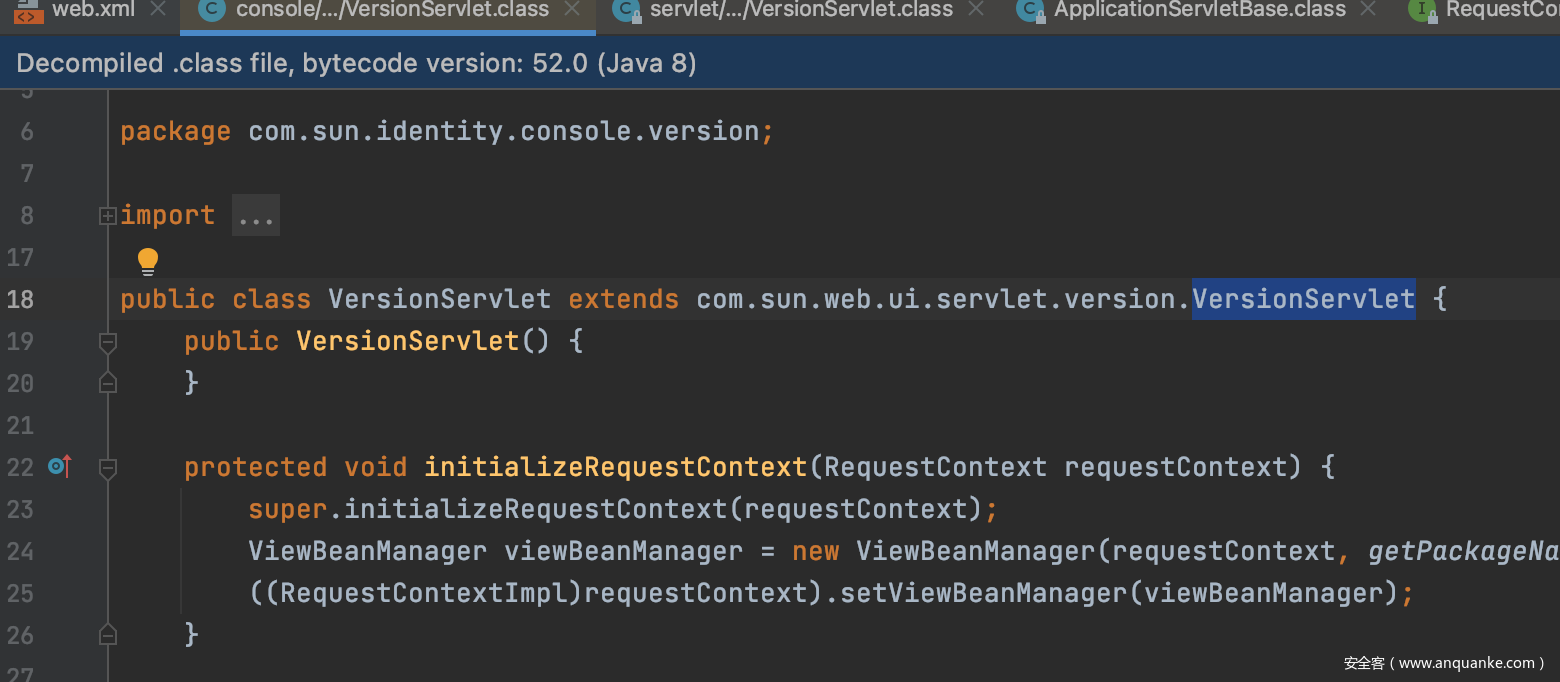Click the intention lightbulb icon

coord(148,261)
